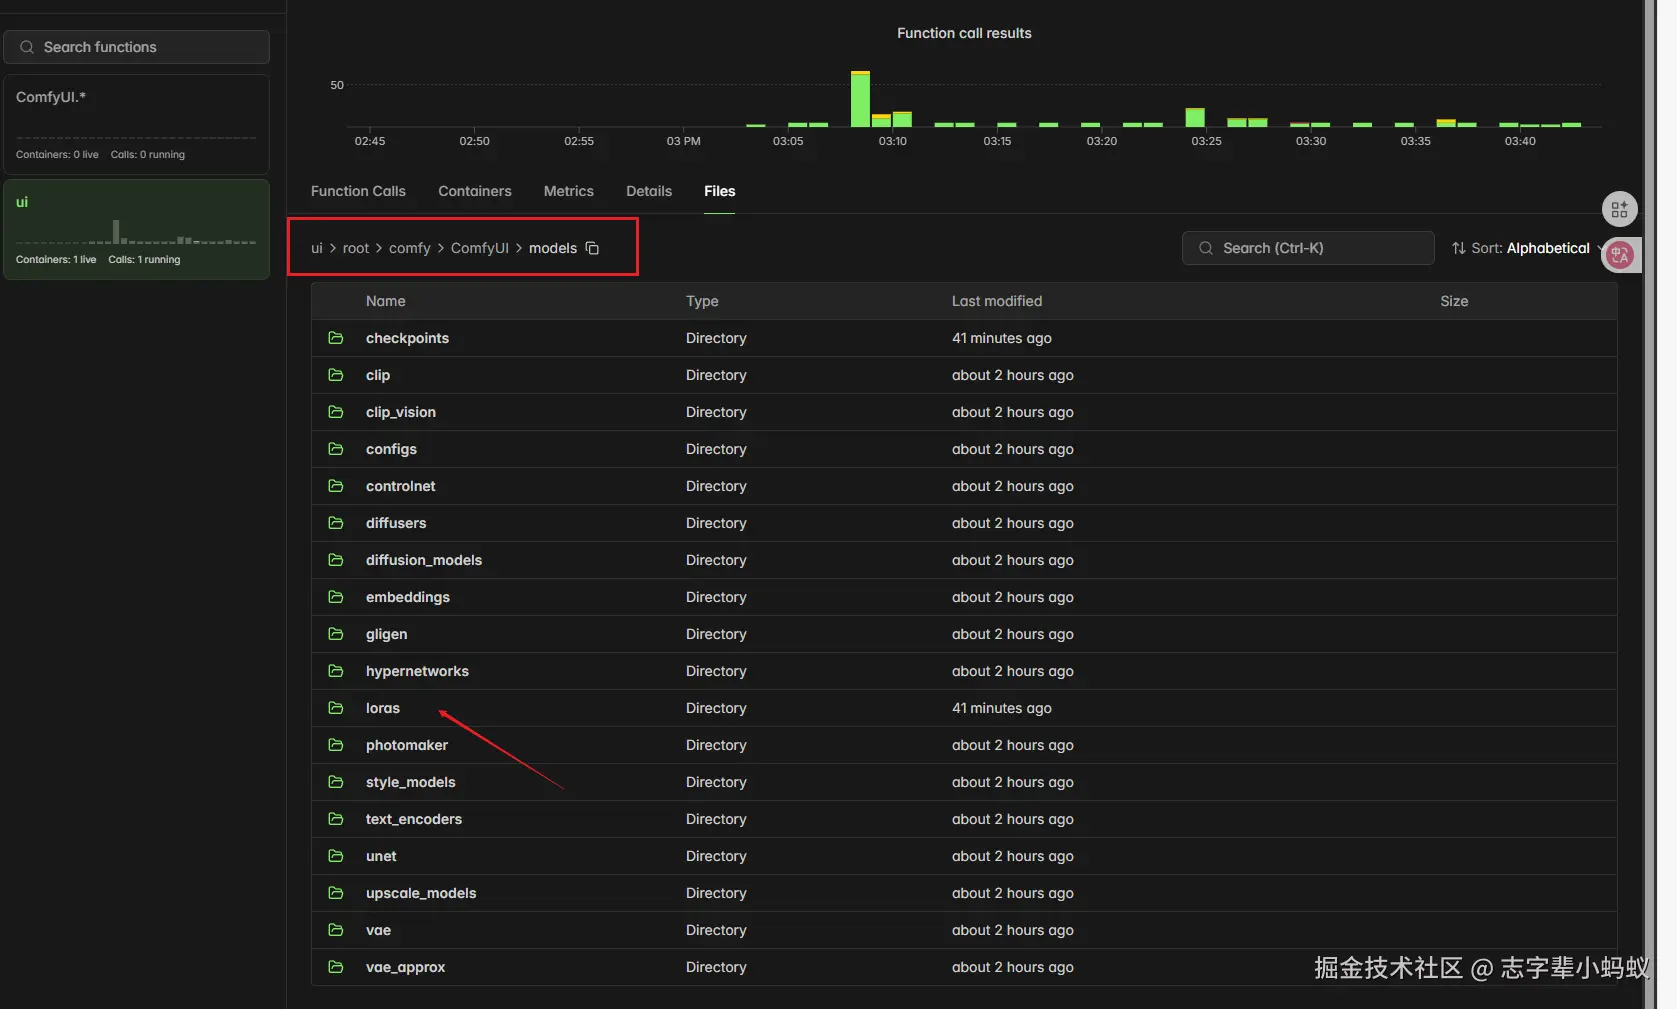Image resolution: width=1677 pixels, height=1009 pixels.
Task: Click '41 minutes ago' in the loras row
Action: [1002, 708]
